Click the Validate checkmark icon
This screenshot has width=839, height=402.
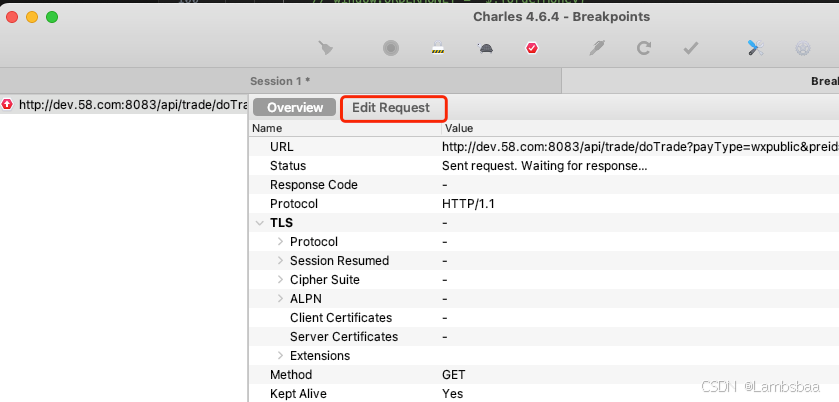pyautogui.click(x=691, y=49)
